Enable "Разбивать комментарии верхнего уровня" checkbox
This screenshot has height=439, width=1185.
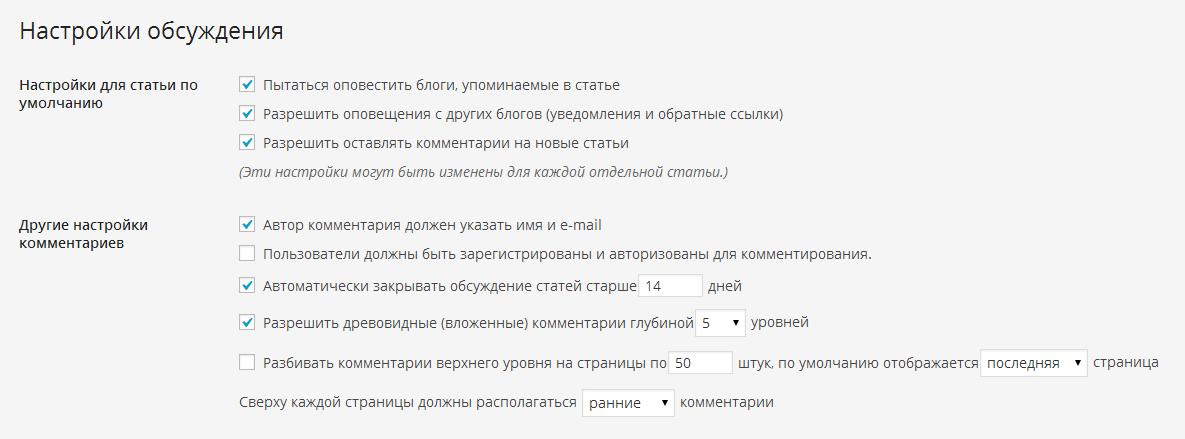(247, 363)
